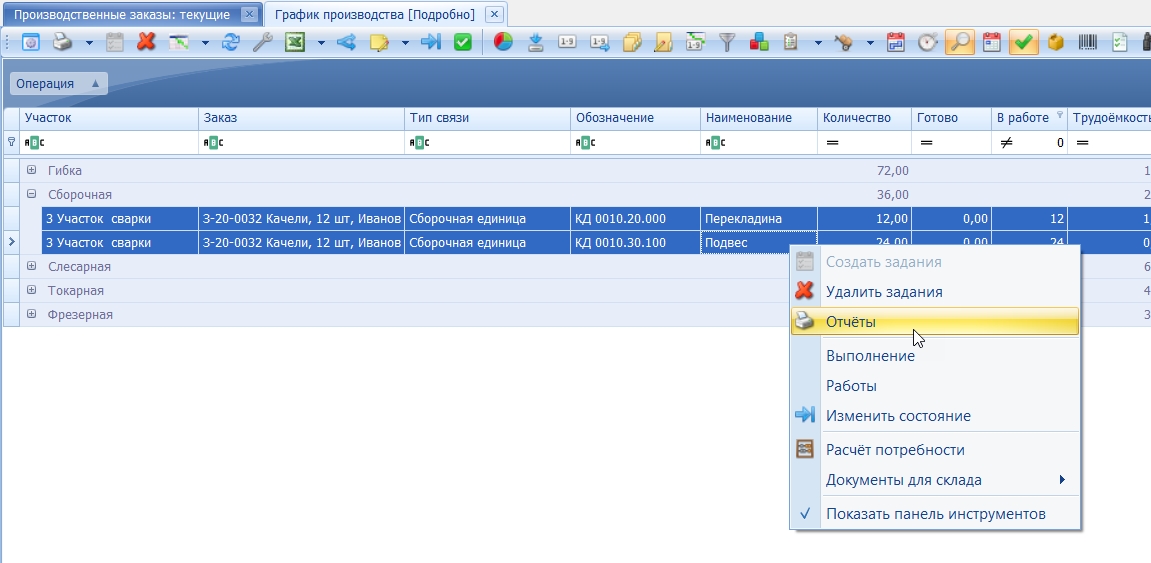1151x563 pixels.
Task: Open the dropdown arrow beside Excel icon
Action: coord(321,43)
